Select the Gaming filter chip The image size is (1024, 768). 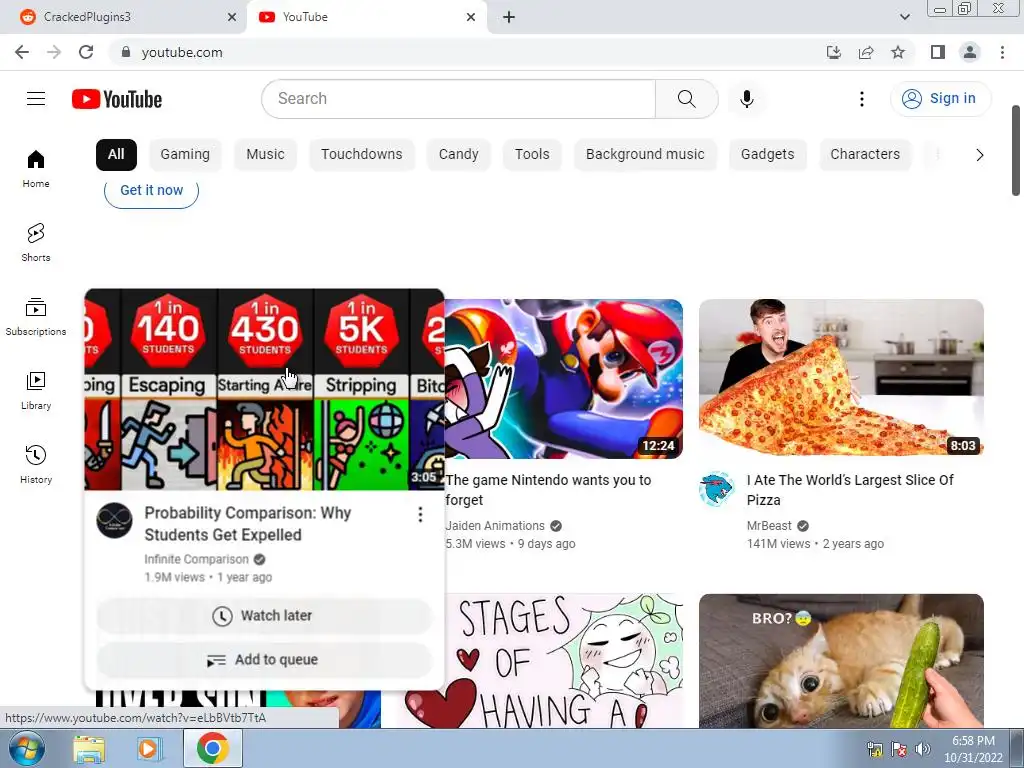click(185, 155)
